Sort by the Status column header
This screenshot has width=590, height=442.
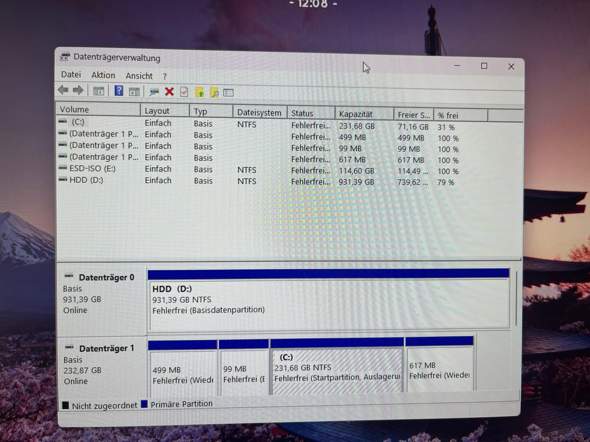[x=311, y=113]
